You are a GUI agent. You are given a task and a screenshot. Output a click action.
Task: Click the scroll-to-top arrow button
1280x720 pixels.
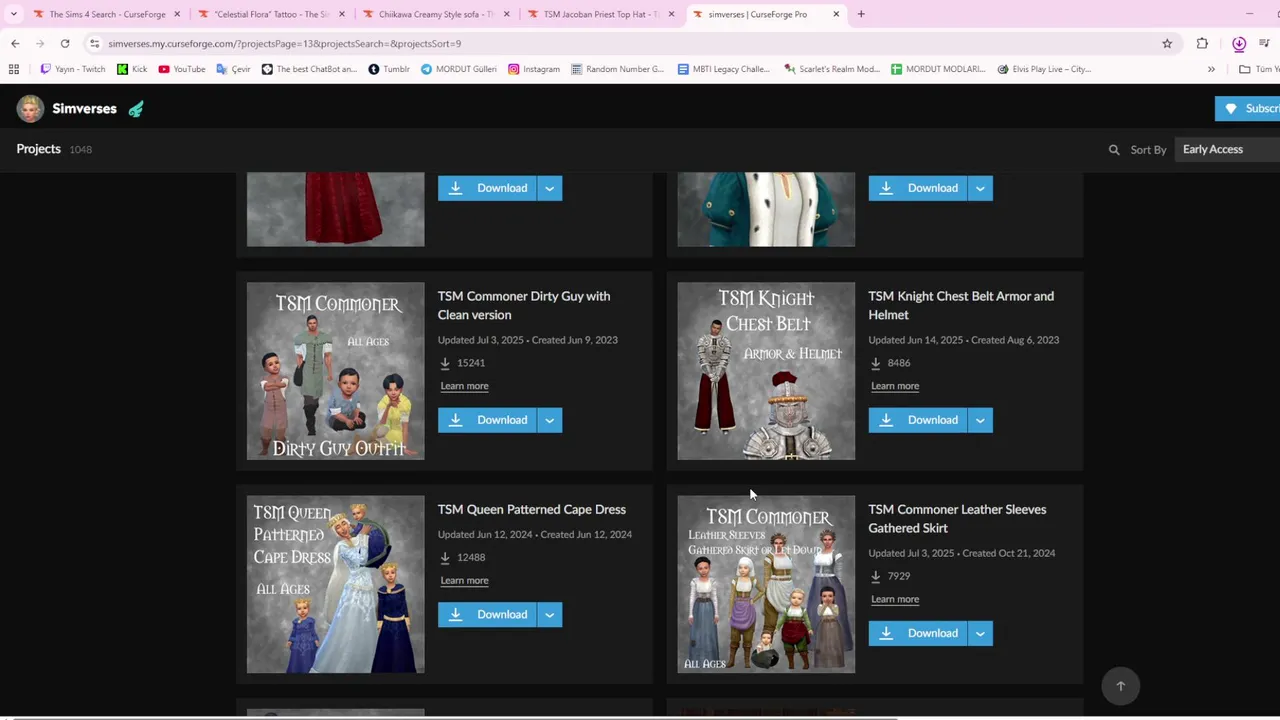tap(1120, 686)
